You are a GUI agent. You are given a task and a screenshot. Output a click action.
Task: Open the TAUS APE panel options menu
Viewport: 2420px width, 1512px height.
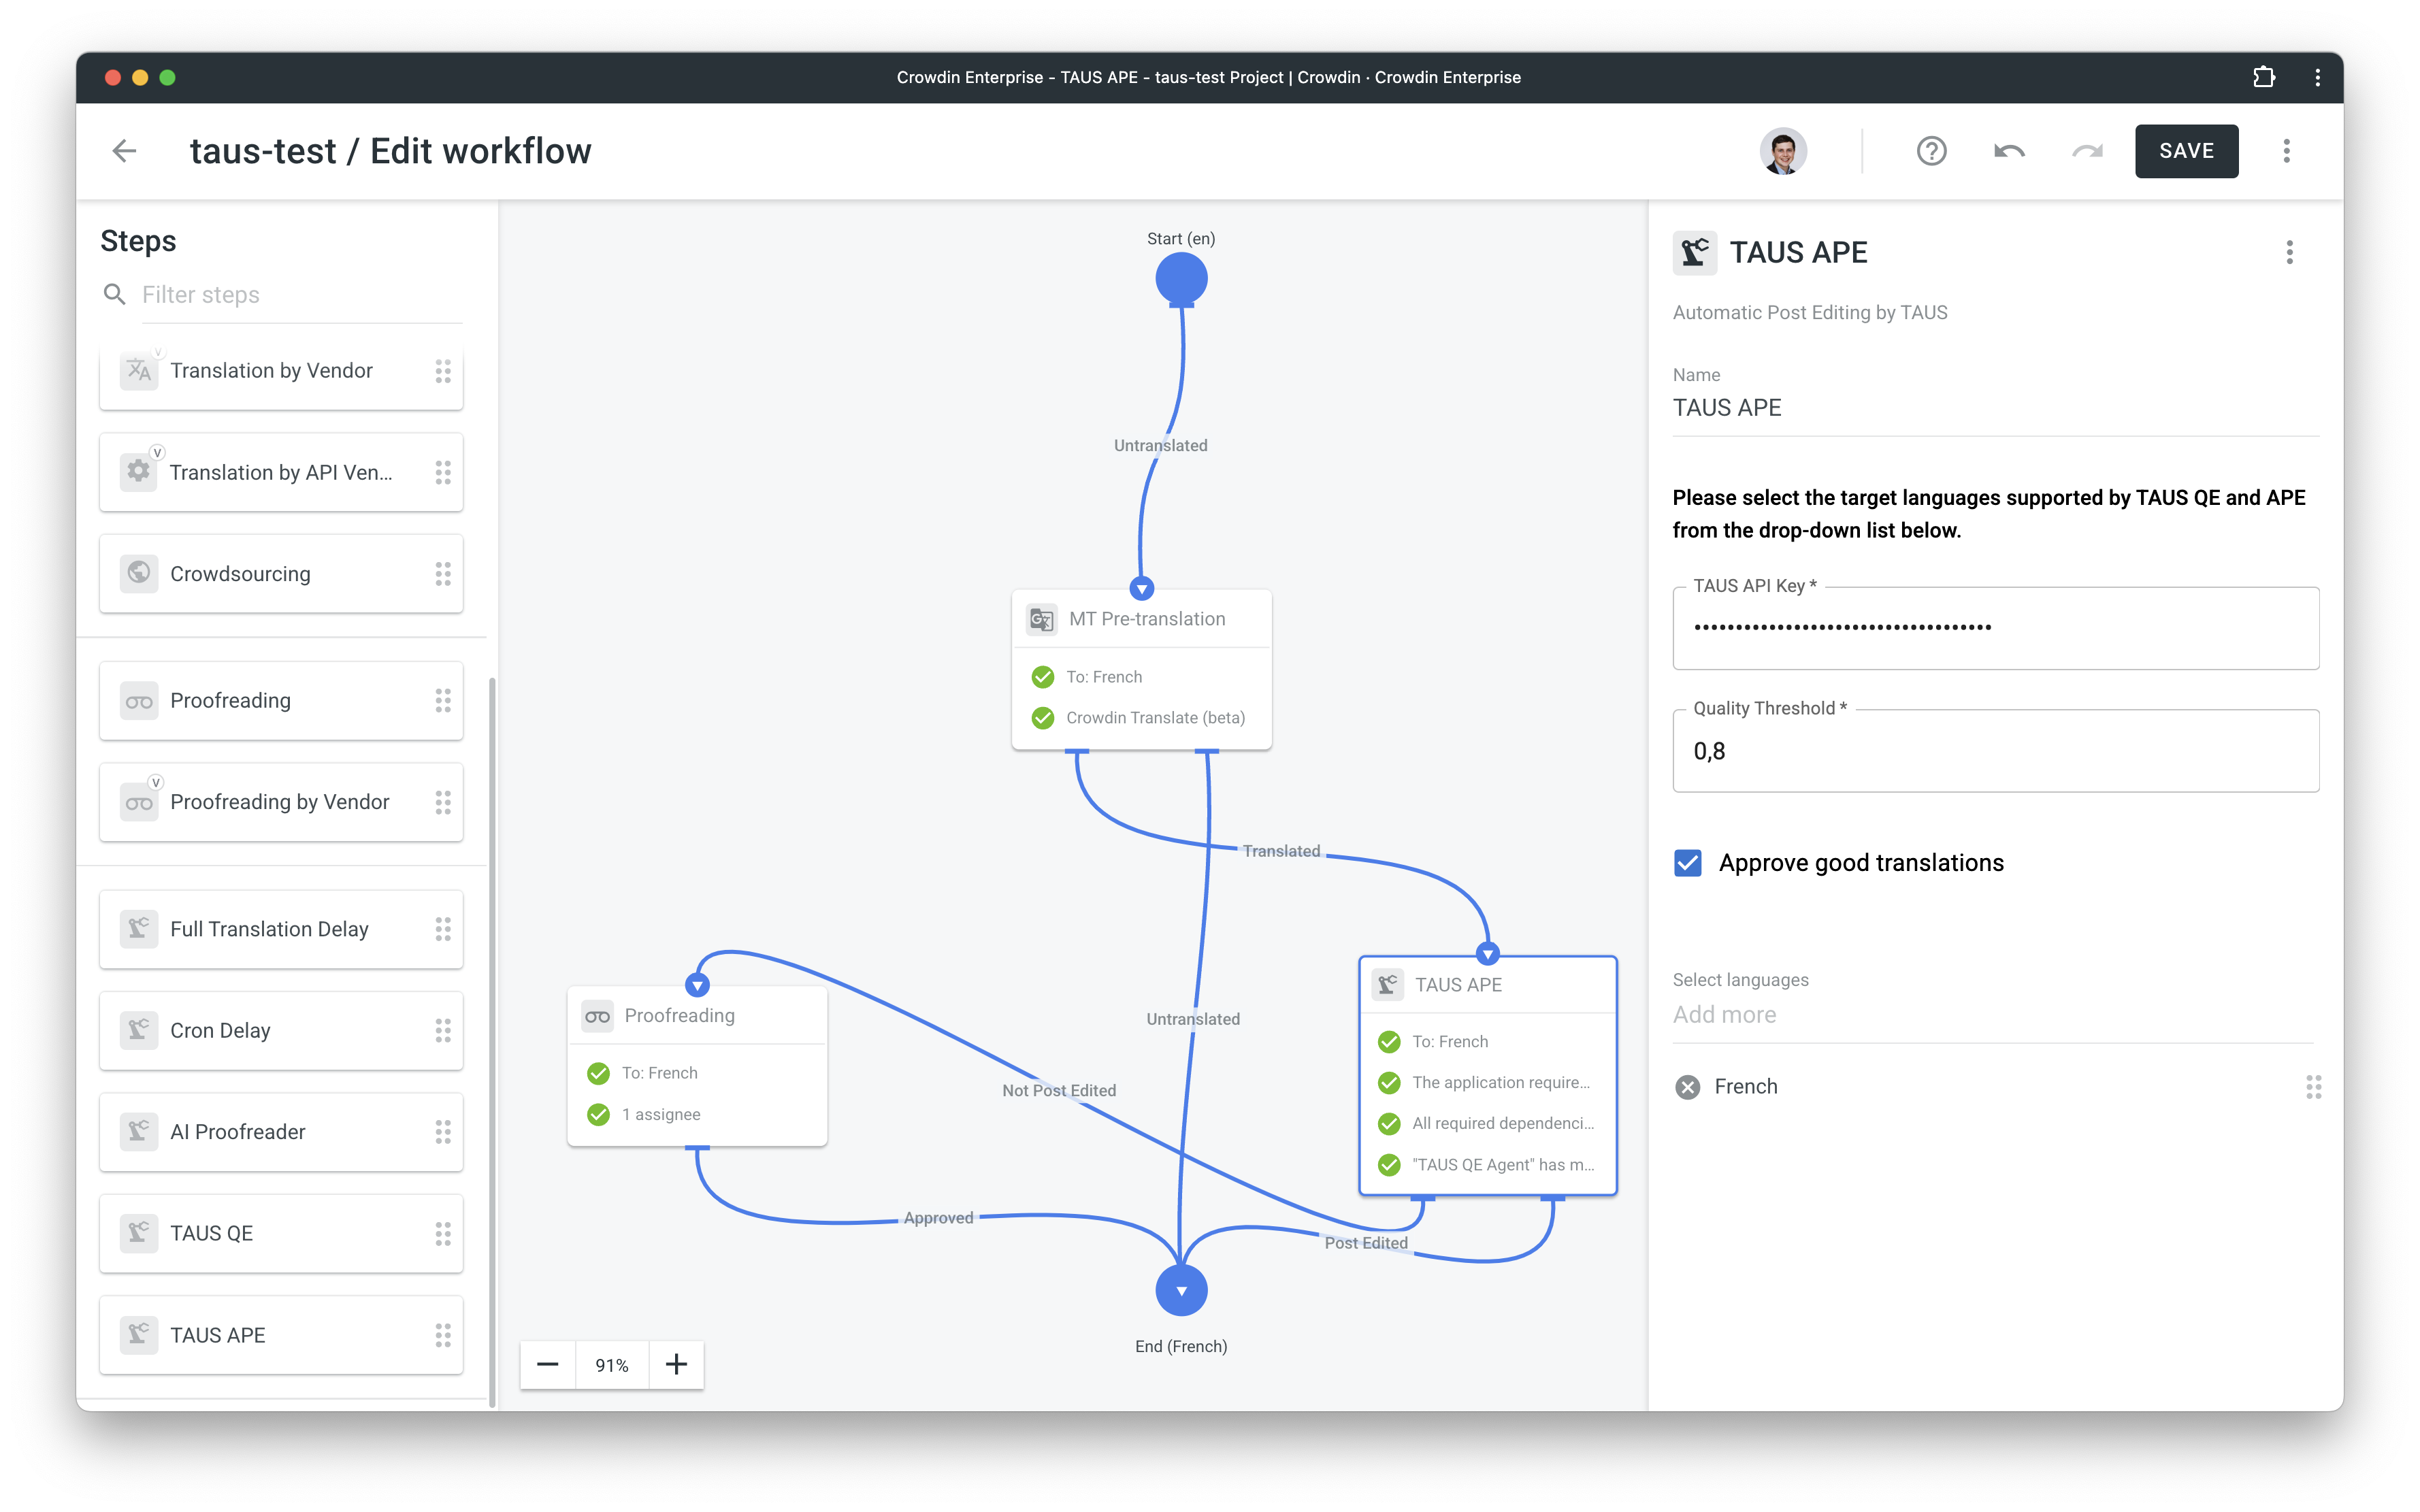point(2289,252)
